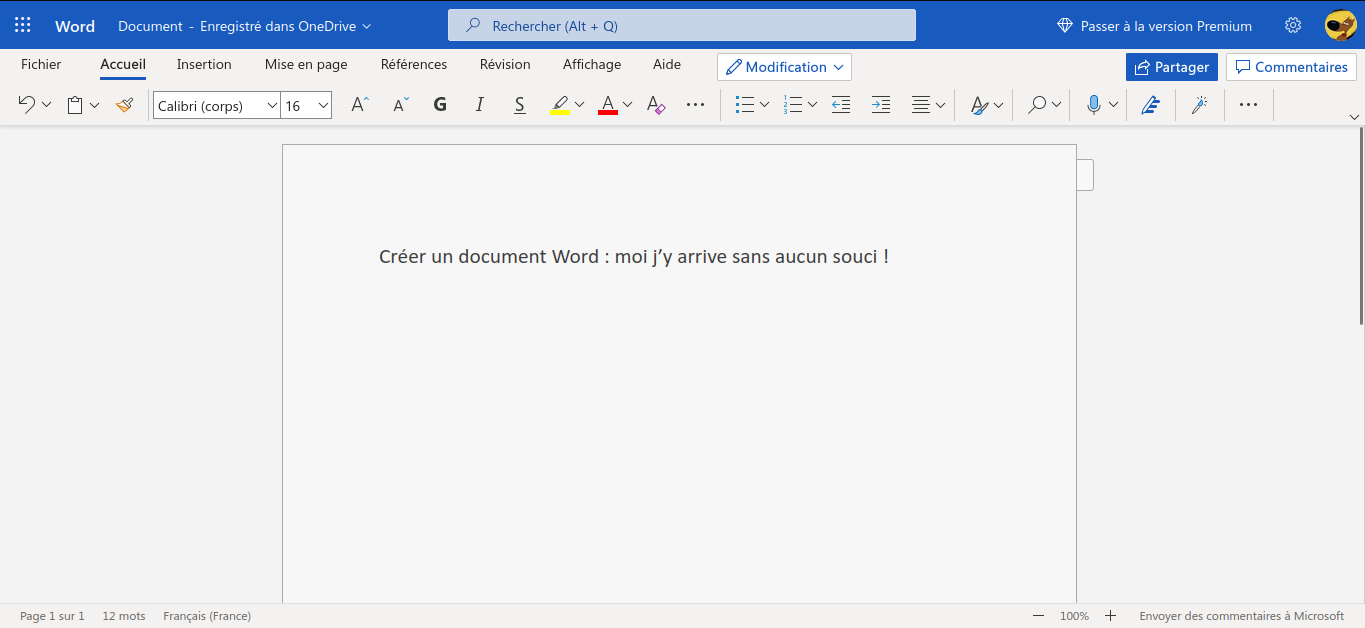Toggle underline formatting (S)
Screen dimensions: 1365x628
519,105
